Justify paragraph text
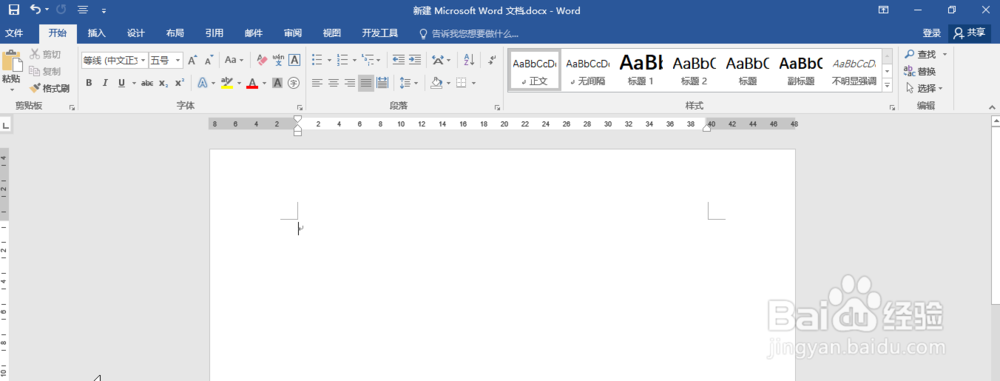 click(365, 83)
